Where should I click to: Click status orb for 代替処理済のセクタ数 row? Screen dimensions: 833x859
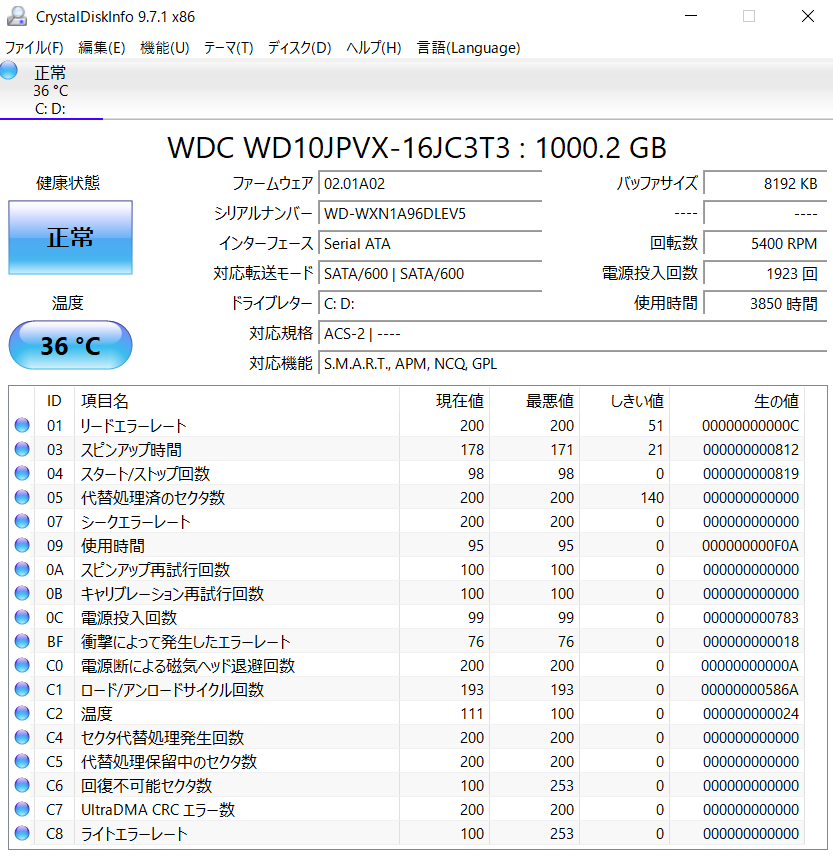[x=22, y=498]
